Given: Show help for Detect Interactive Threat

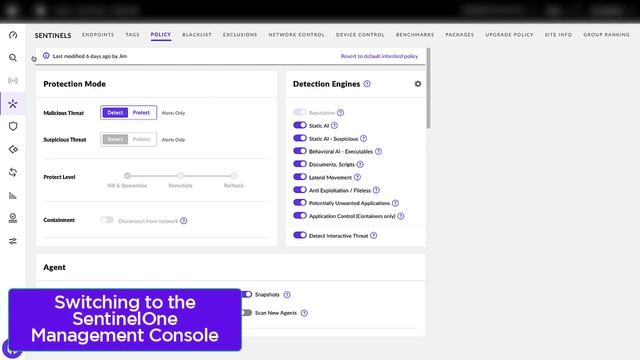Looking at the screenshot, I should 373,236.
